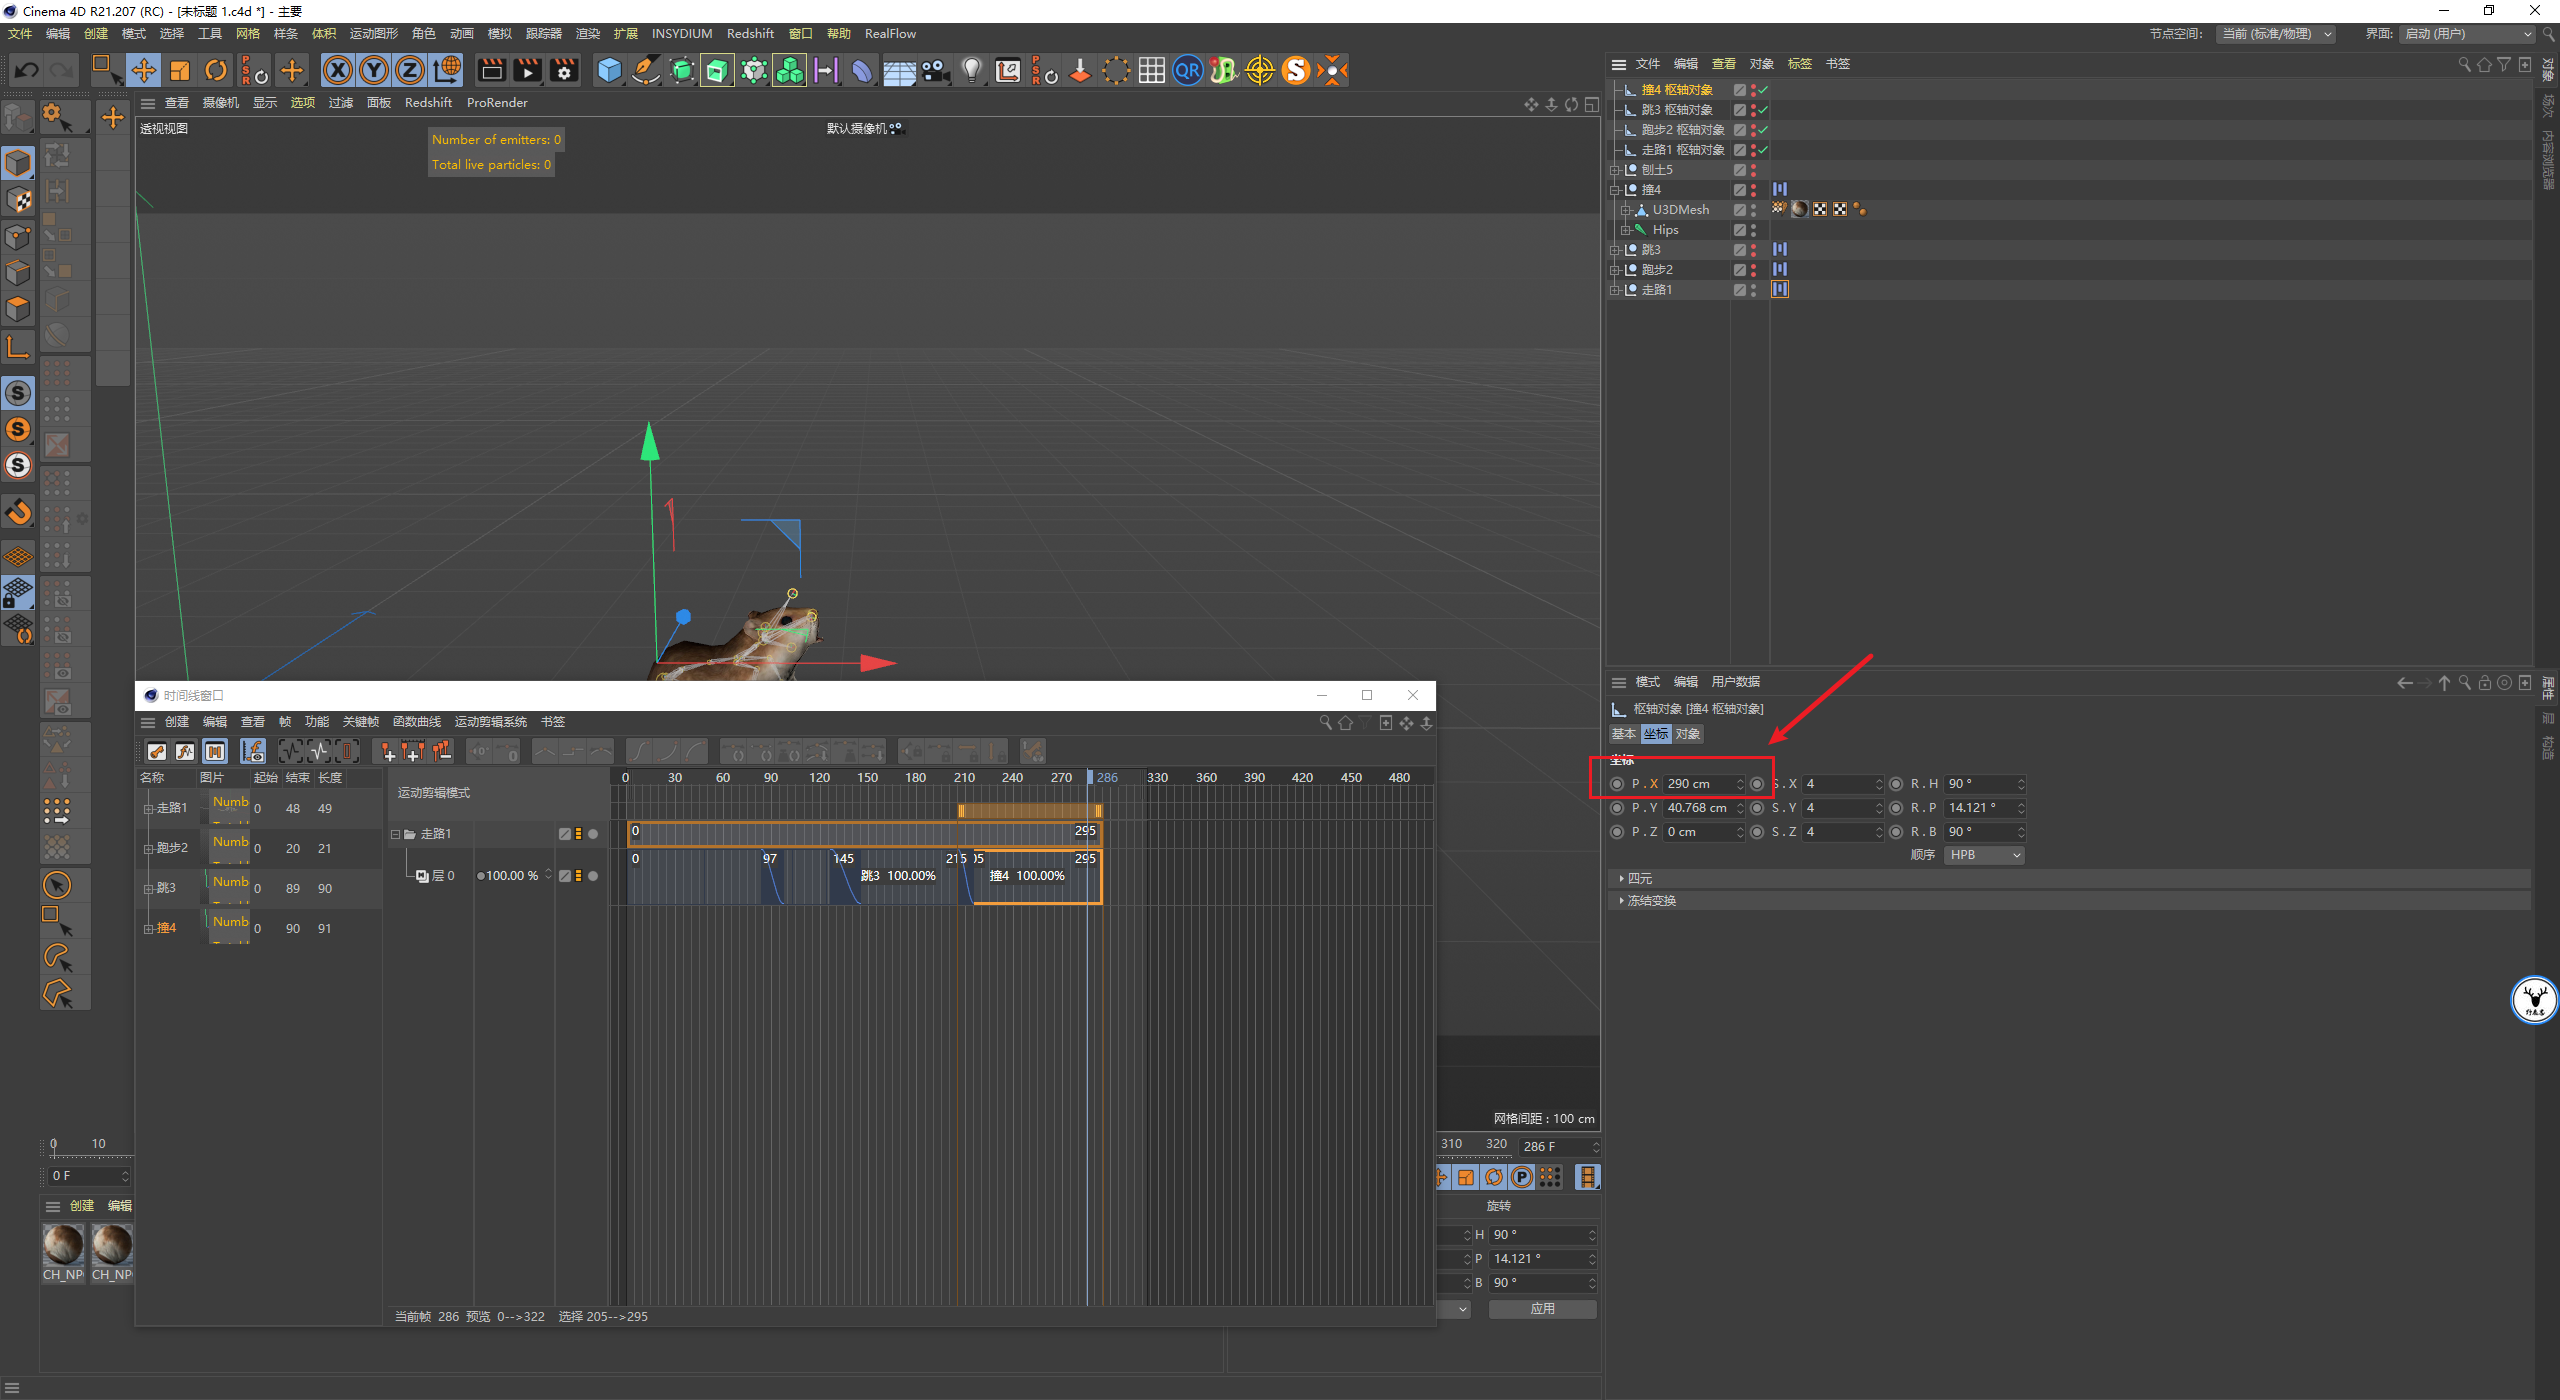Click the Camera object icon

click(x=935, y=70)
